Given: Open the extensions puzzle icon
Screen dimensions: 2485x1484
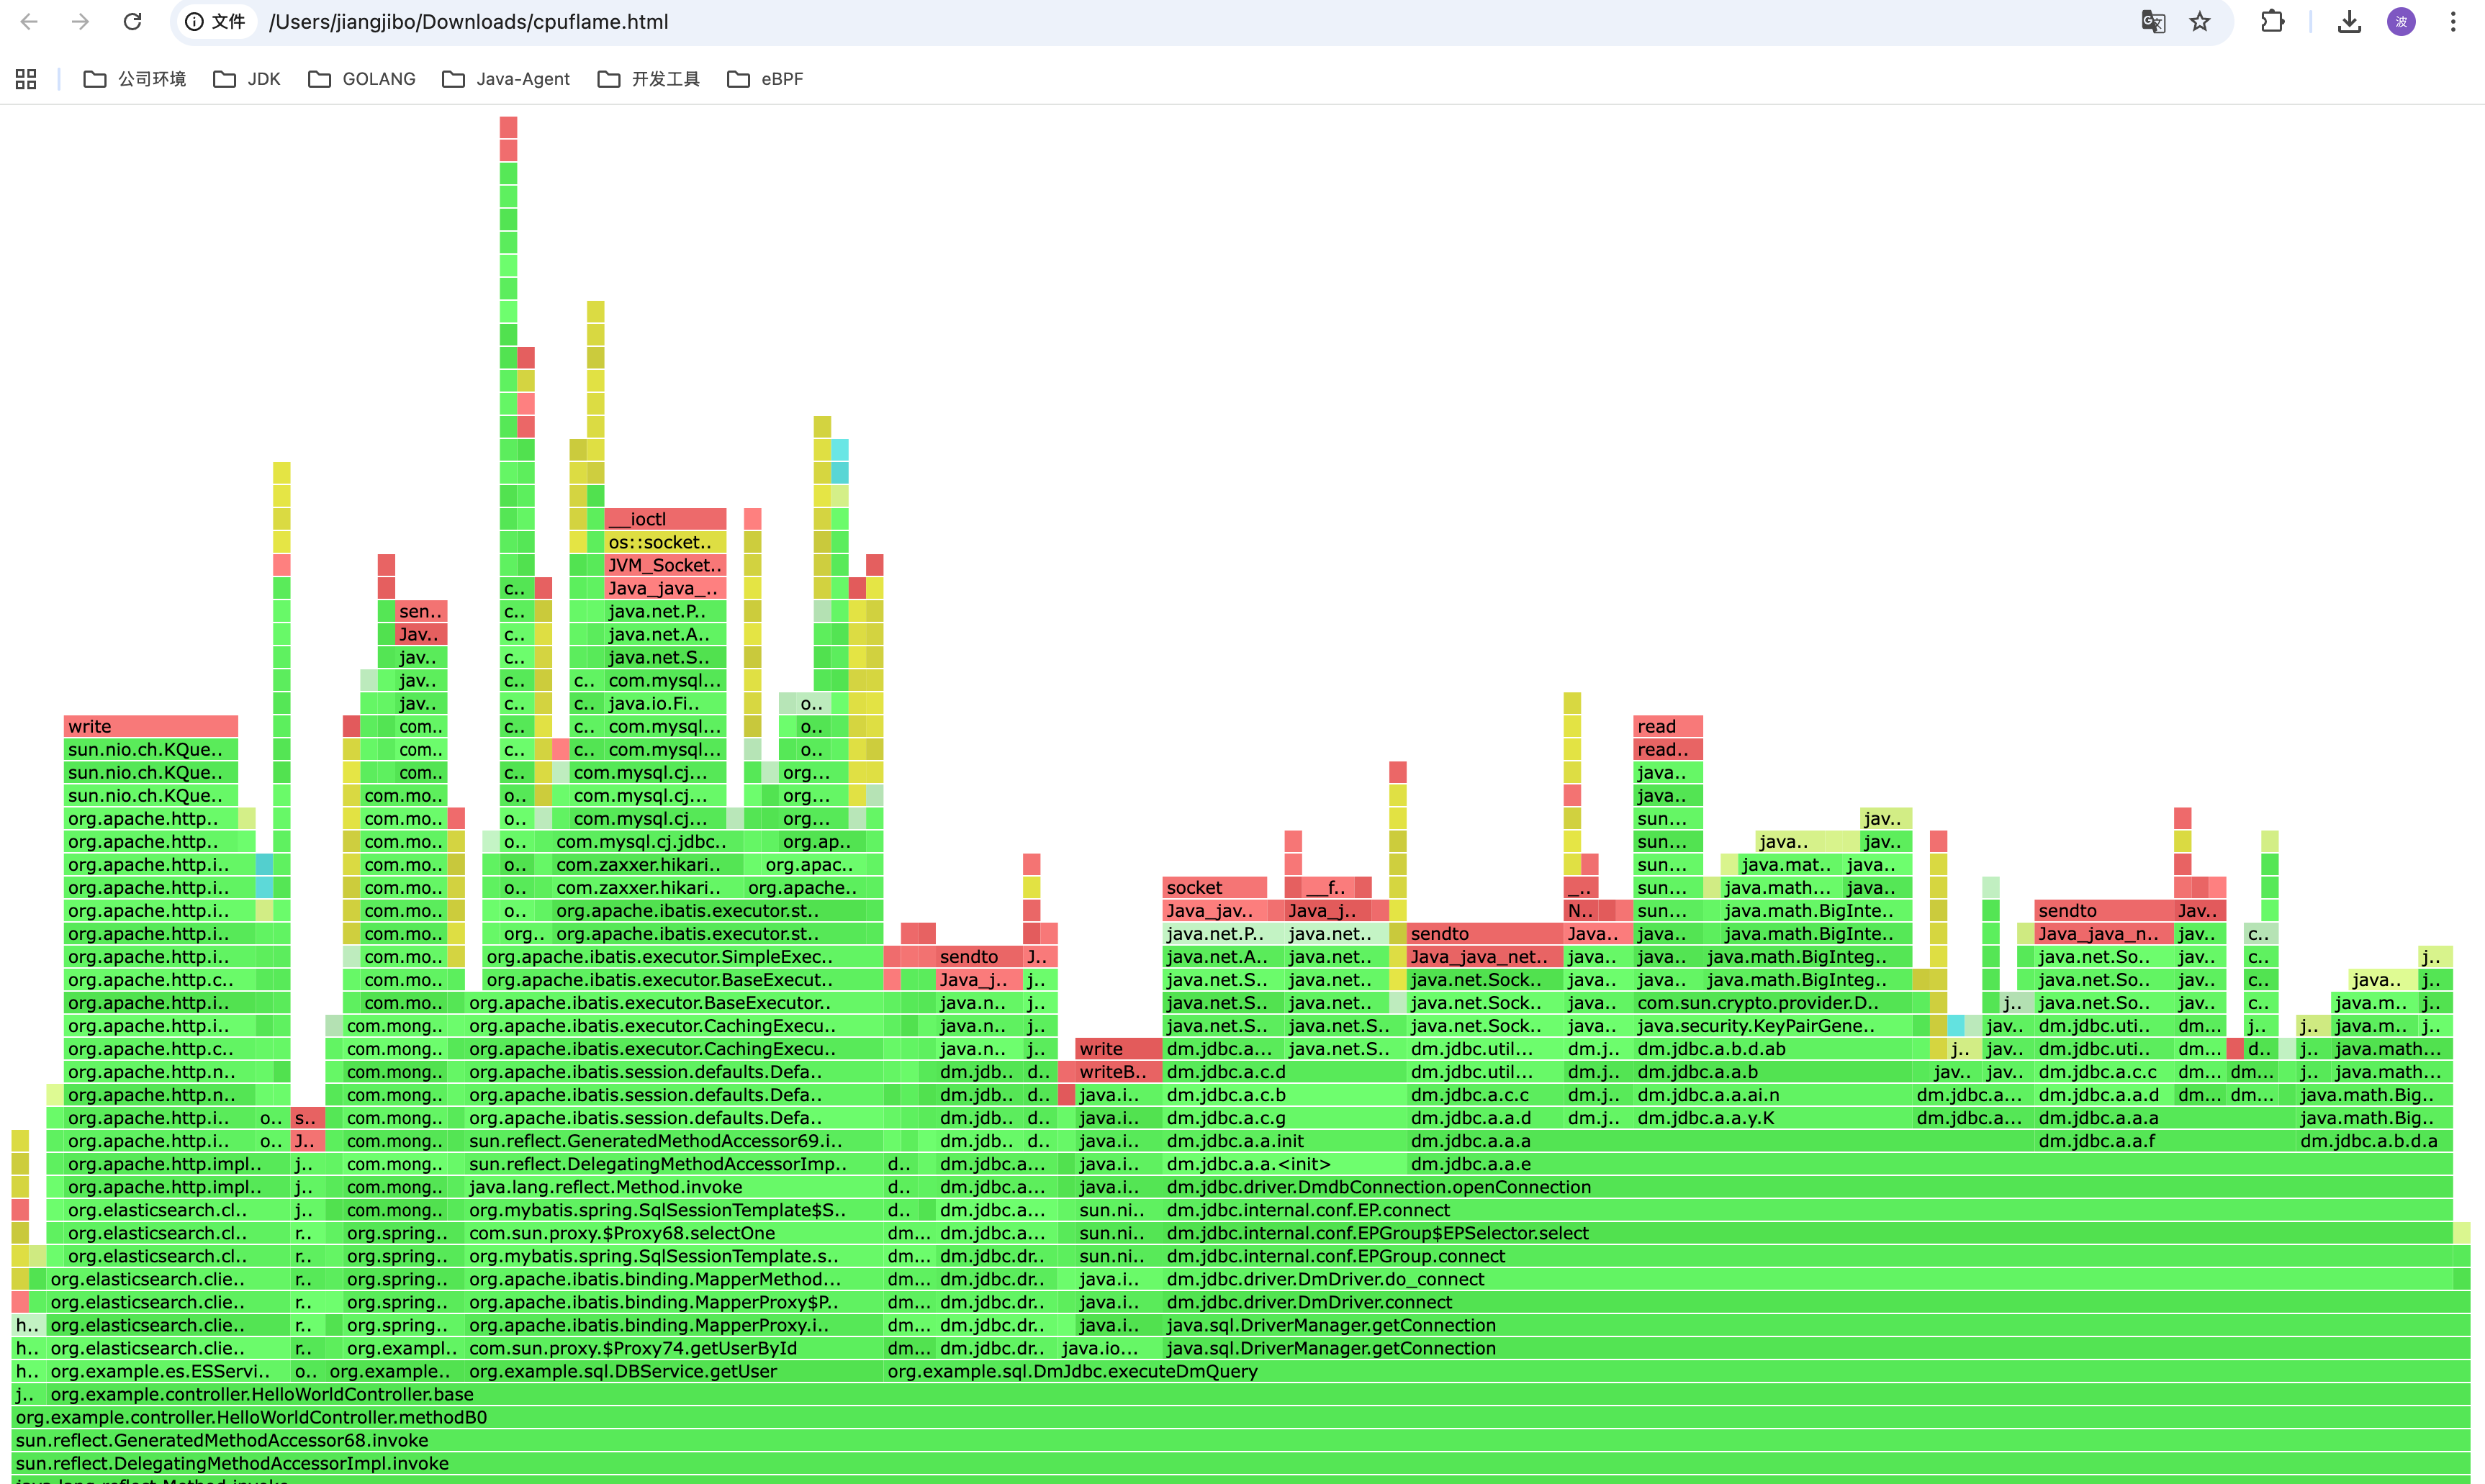Looking at the screenshot, I should [2272, 21].
